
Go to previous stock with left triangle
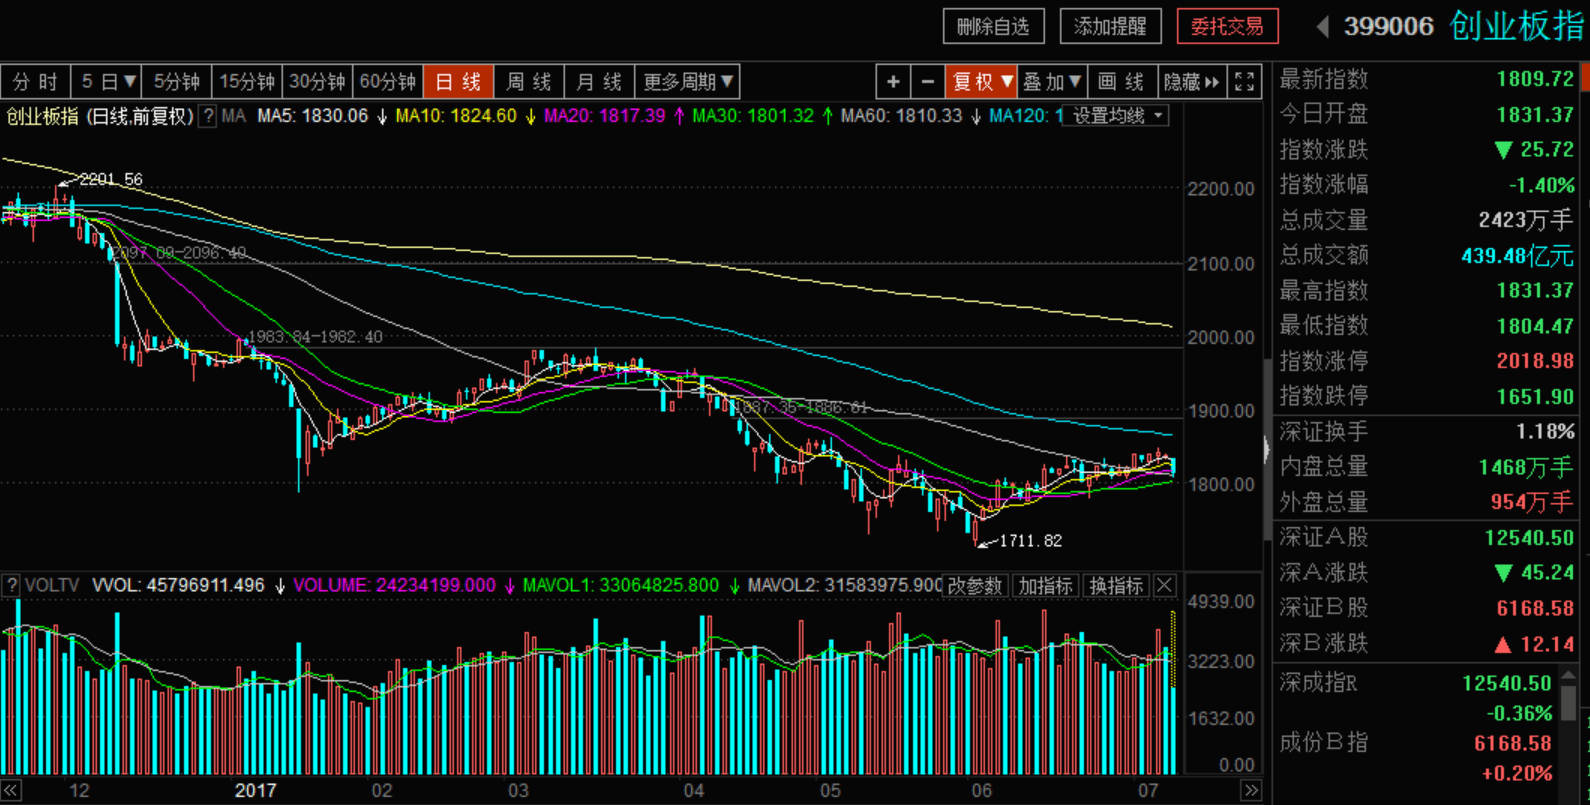[1322, 27]
